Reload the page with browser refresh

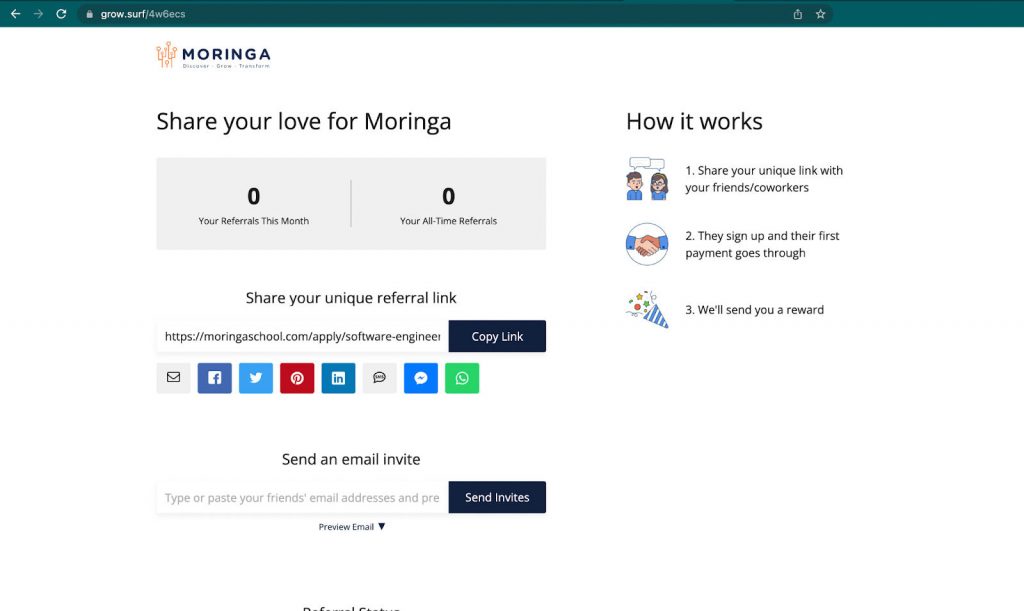coord(61,14)
